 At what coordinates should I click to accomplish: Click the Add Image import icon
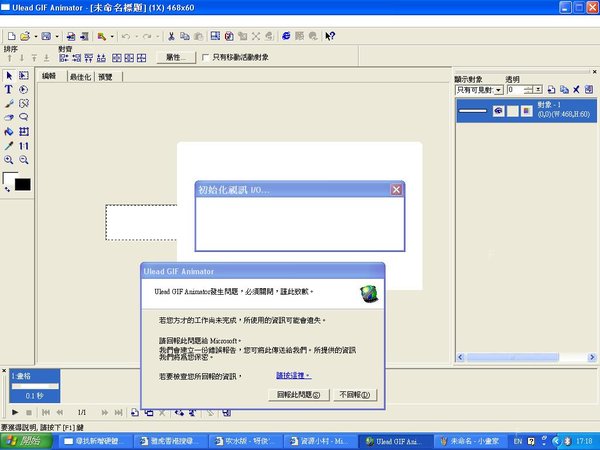[x=71, y=36]
